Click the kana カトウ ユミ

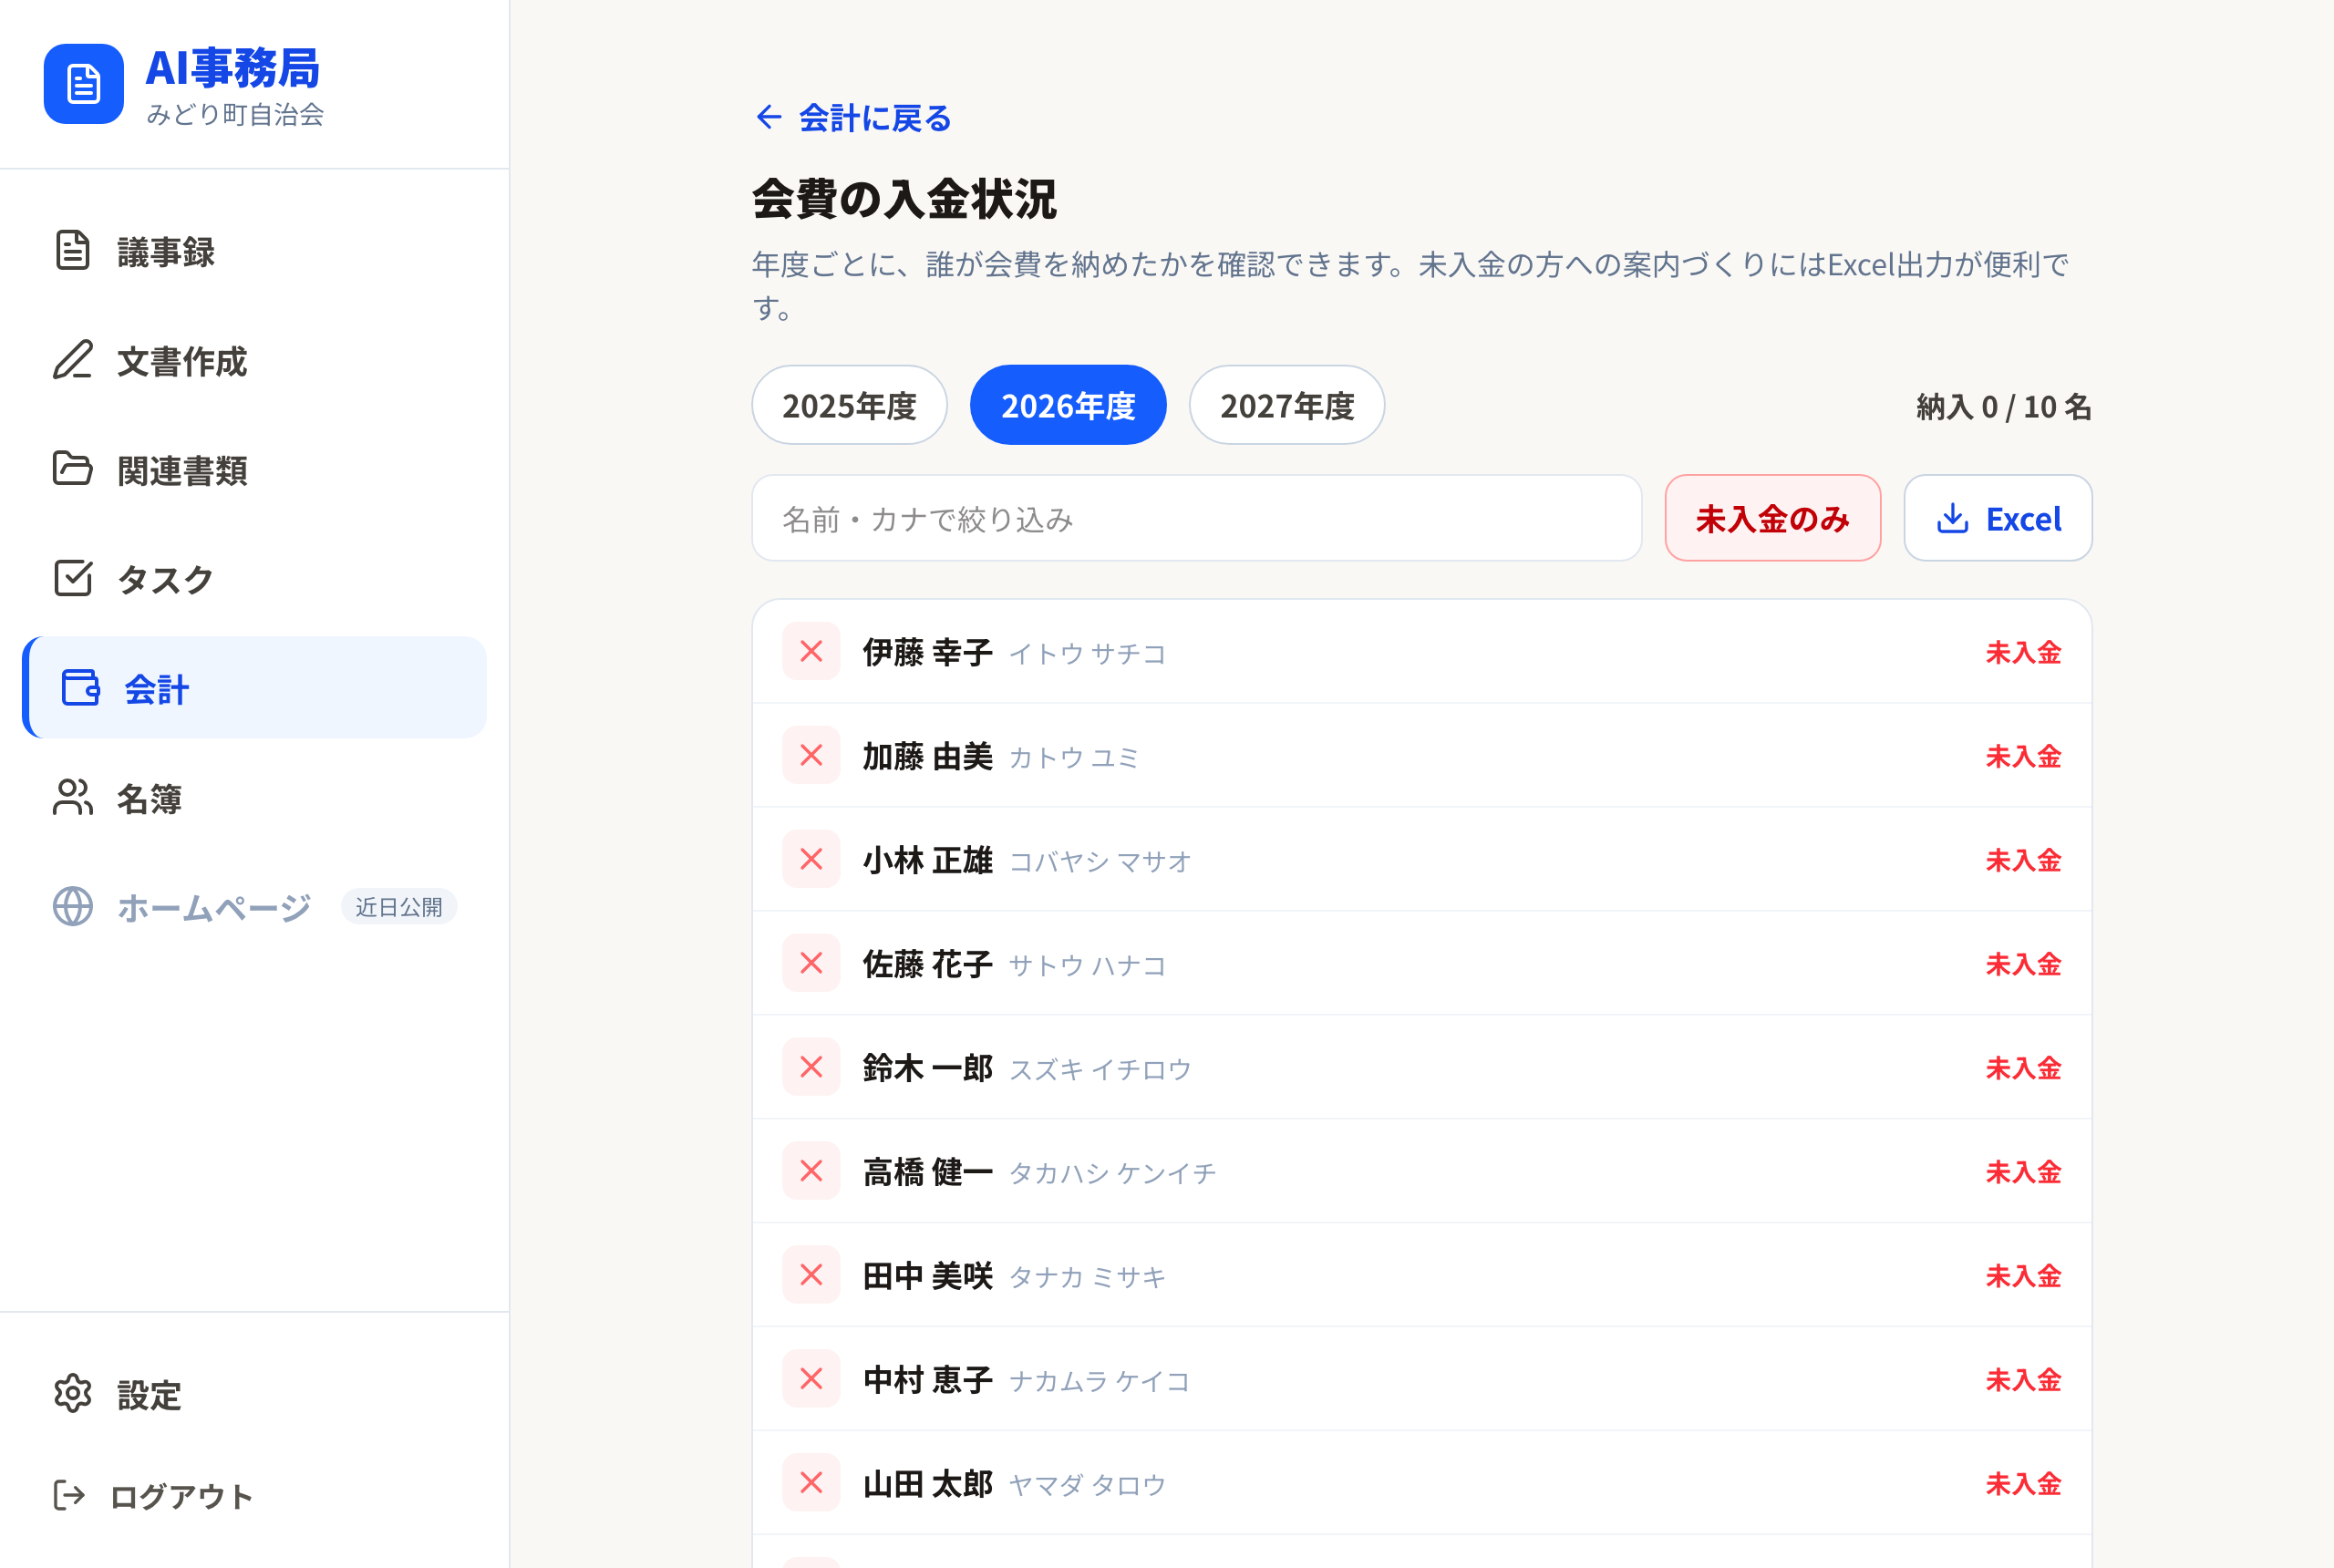pos(1074,757)
